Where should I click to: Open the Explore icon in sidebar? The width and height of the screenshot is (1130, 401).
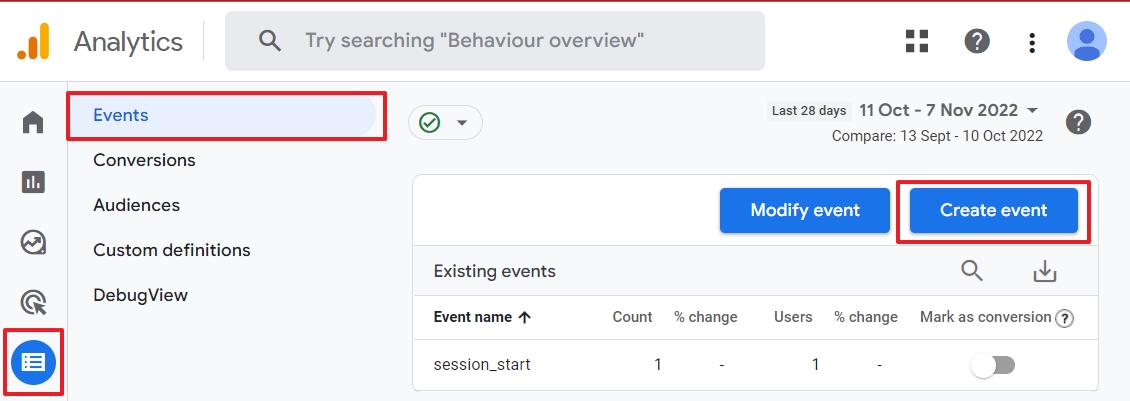point(33,242)
